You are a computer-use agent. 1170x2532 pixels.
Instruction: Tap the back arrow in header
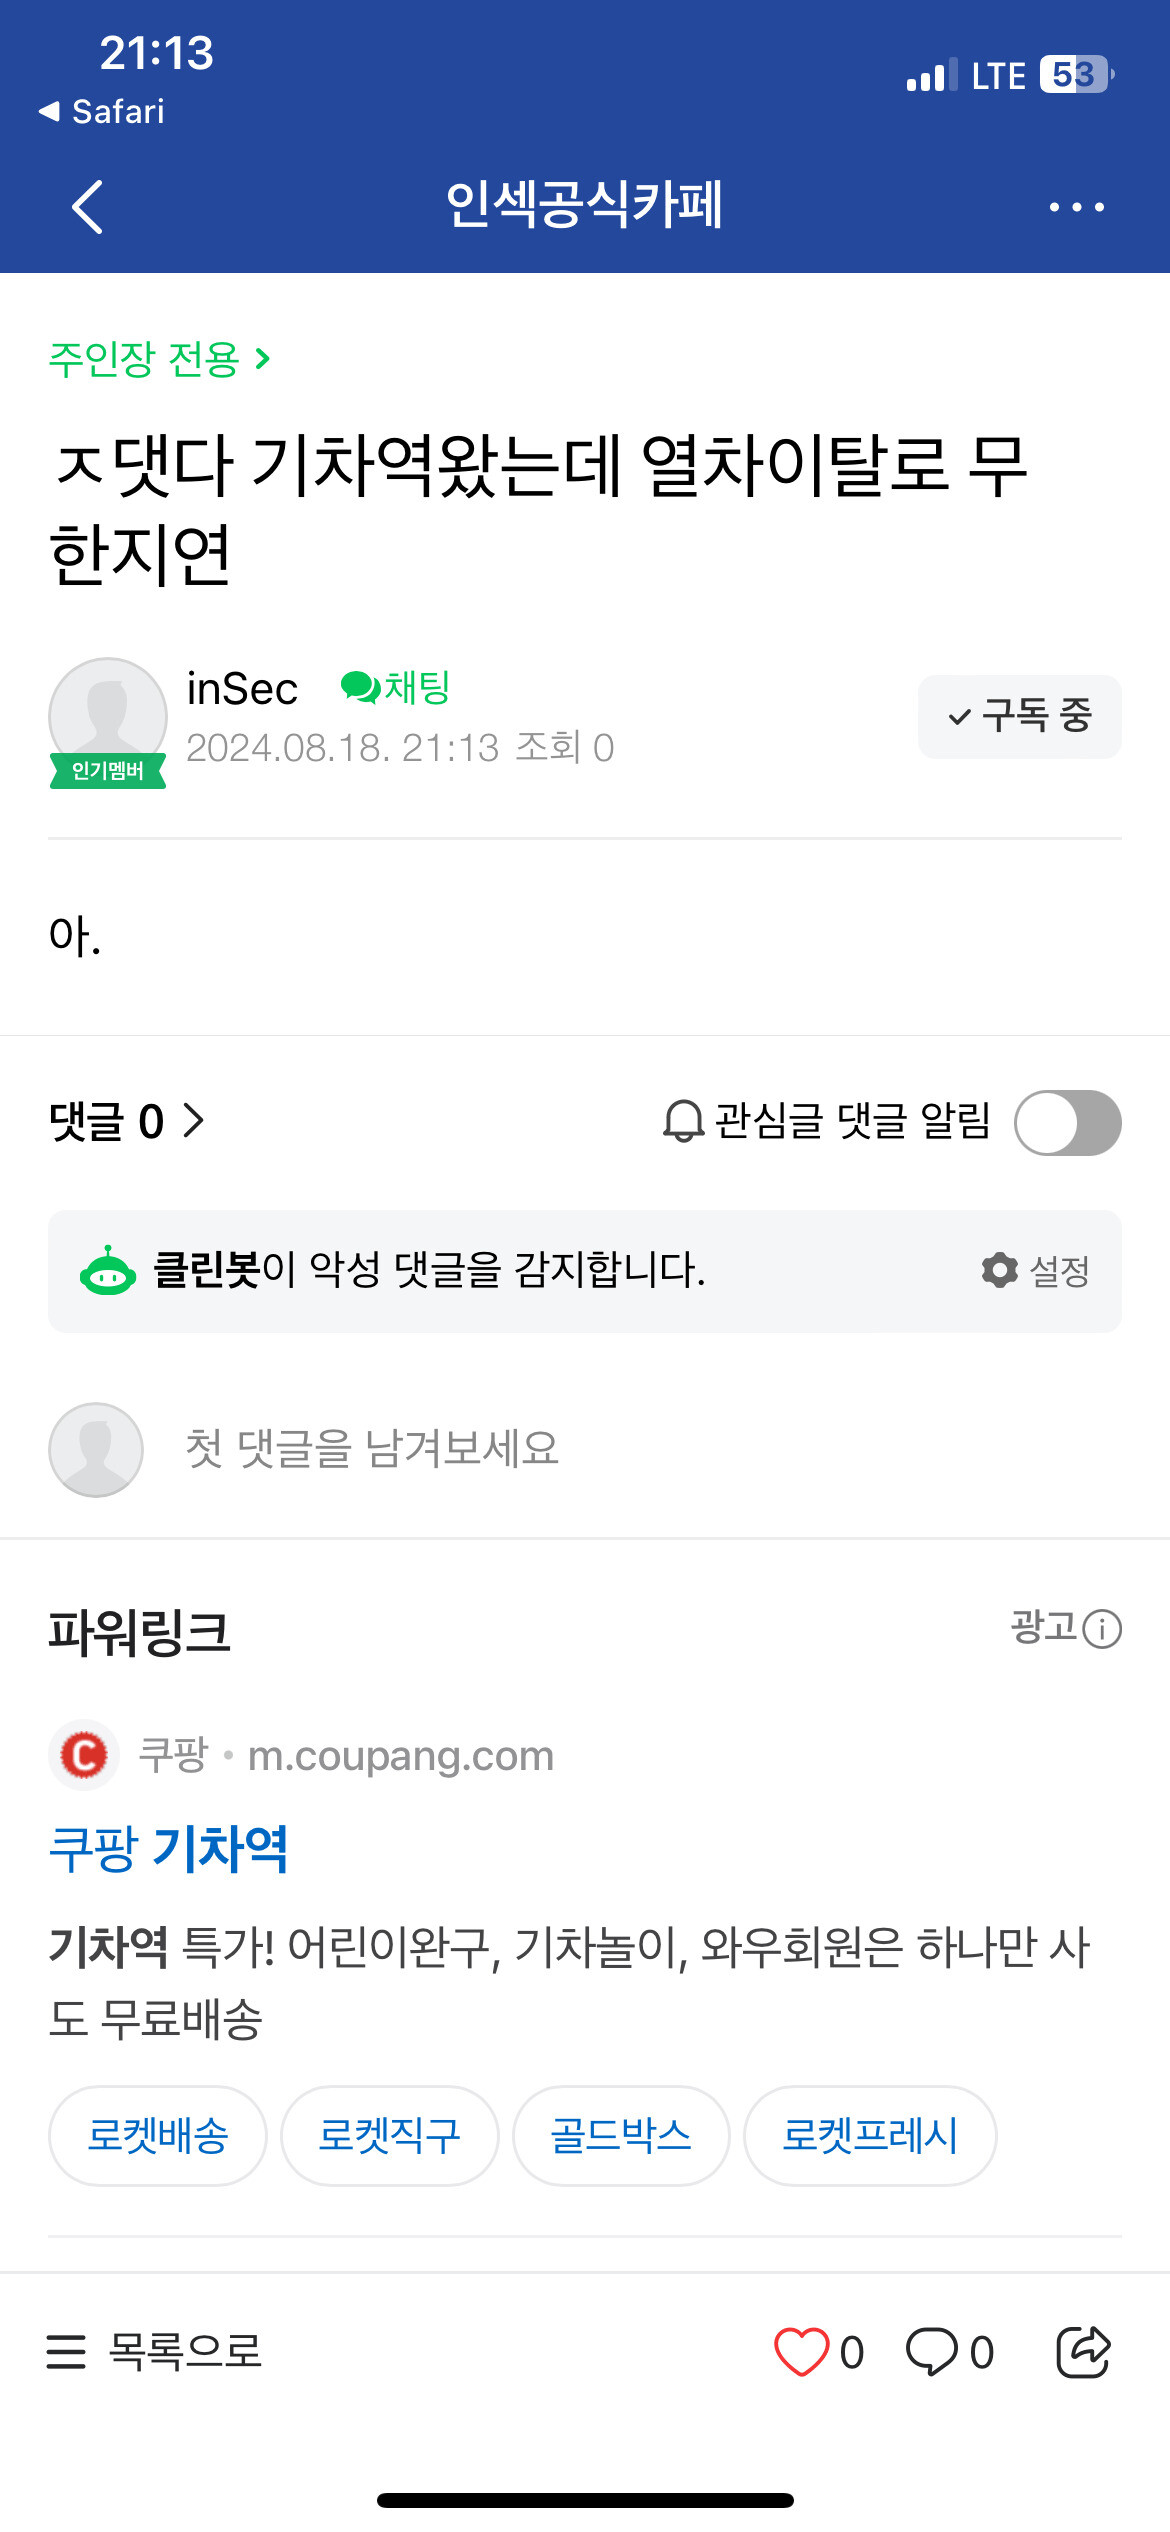88,207
